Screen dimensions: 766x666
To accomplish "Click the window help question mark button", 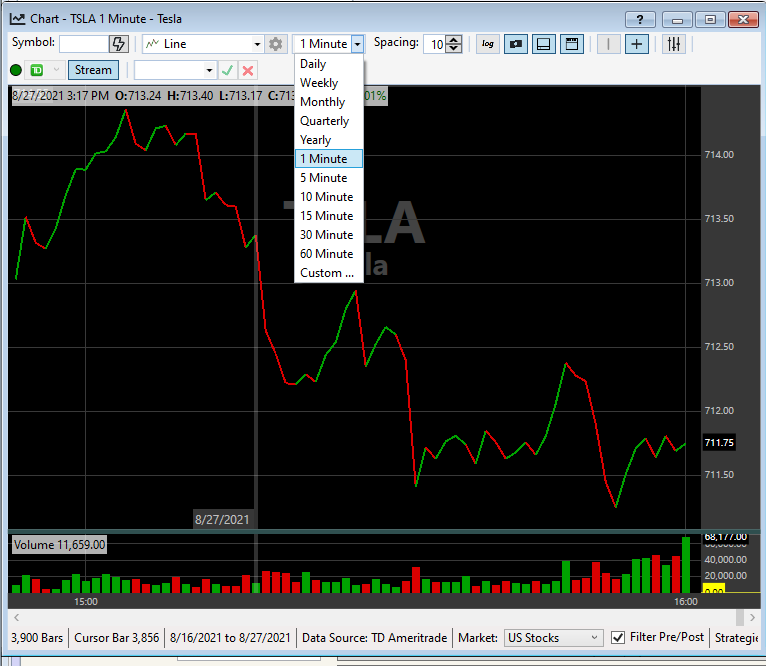I will 640,19.
